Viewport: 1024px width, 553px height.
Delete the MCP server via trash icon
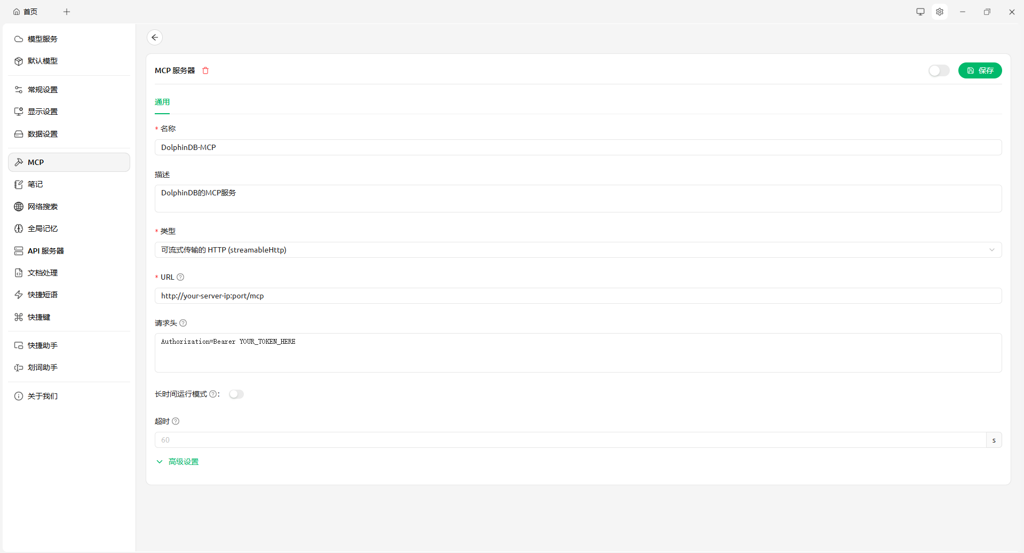coord(206,71)
